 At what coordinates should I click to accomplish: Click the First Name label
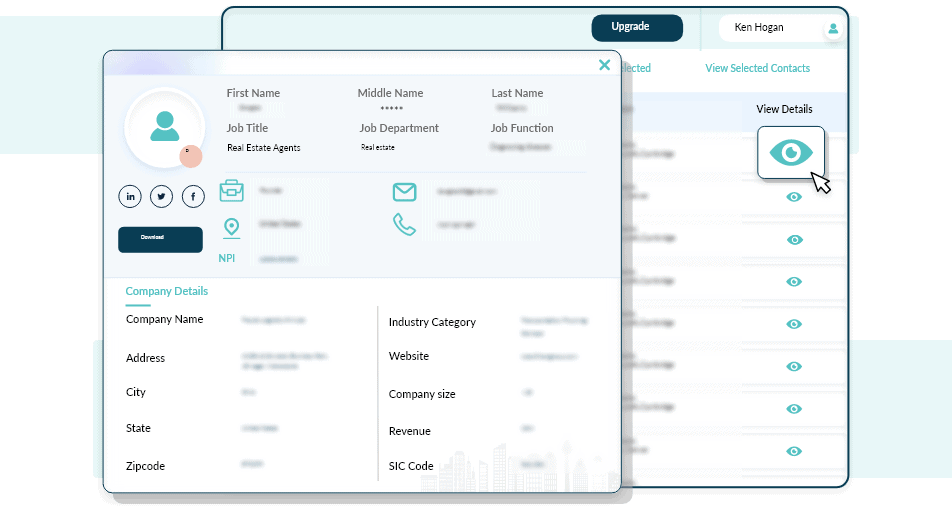click(x=253, y=93)
